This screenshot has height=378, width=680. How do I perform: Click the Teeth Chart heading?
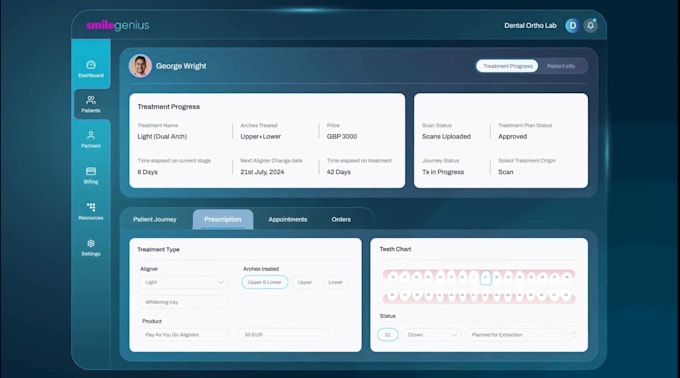(395, 249)
